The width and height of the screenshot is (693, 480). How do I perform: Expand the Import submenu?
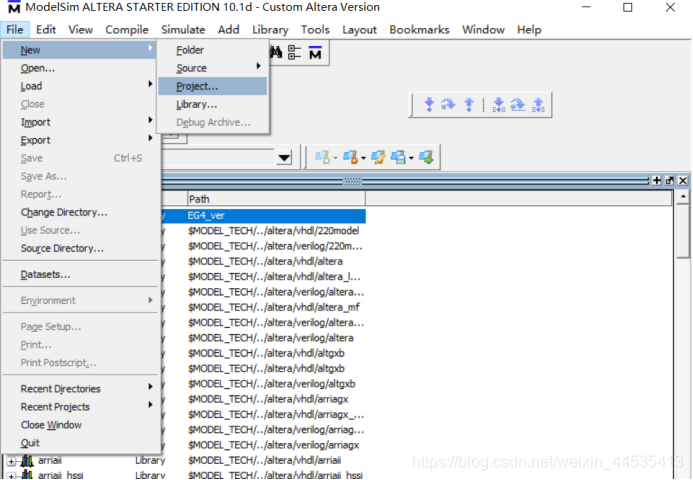[x=80, y=122]
